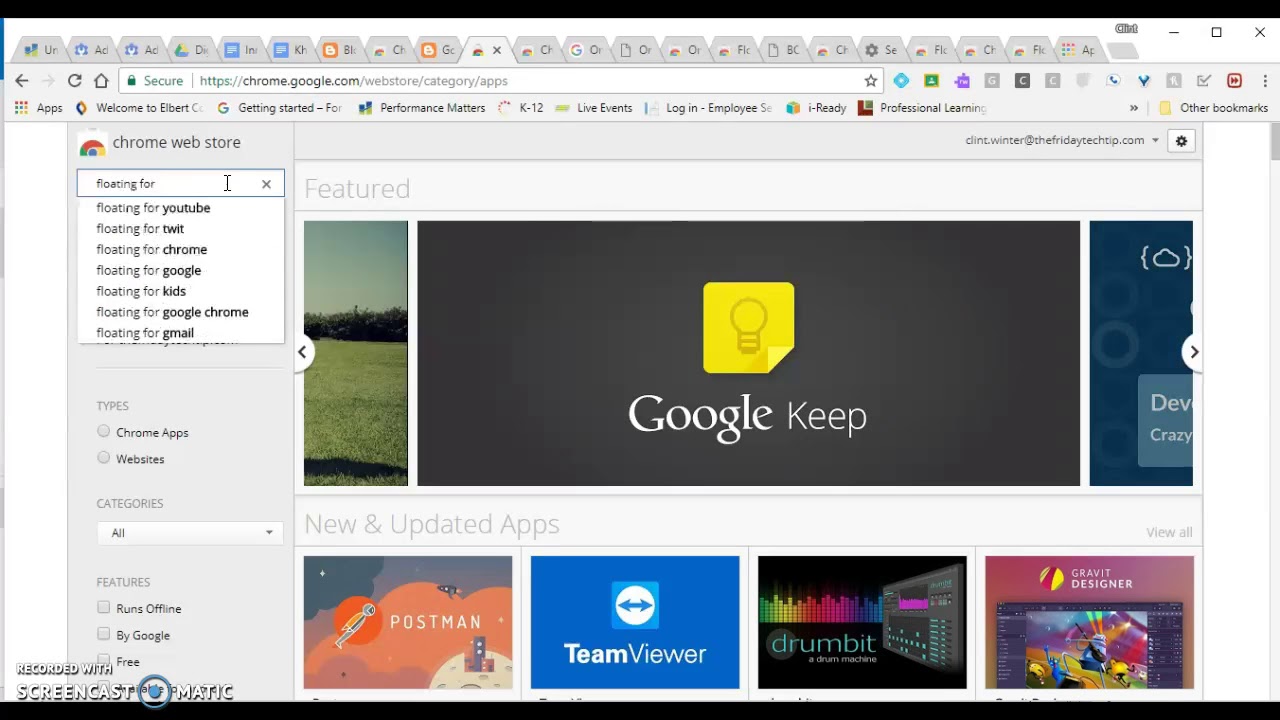Switch to the Blogger tab labeled Gc
Image resolution: width=1280 pixels, height=720 pixels.
(x=438, y=50)
